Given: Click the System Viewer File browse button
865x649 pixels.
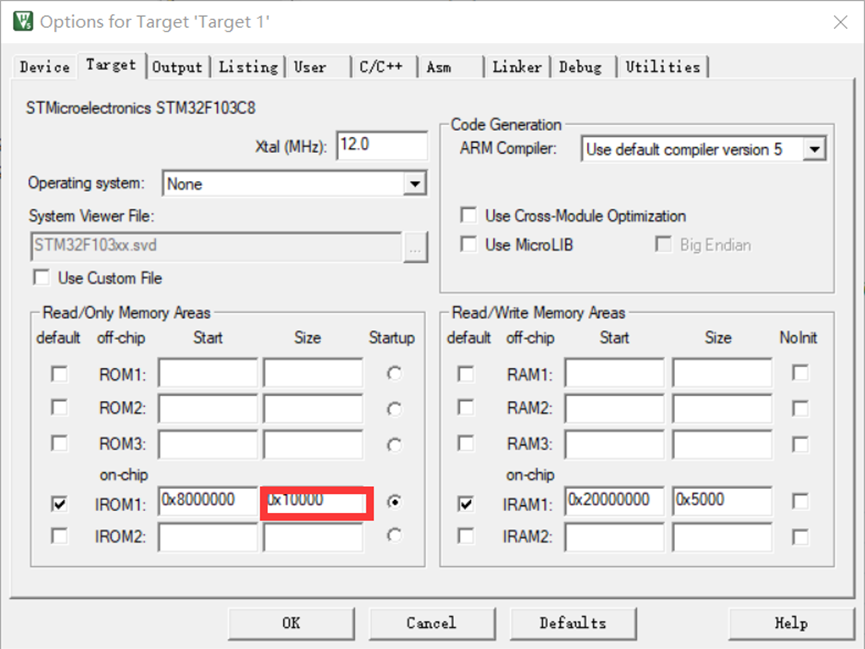Looking at the screenshot, I should [415, 247].
